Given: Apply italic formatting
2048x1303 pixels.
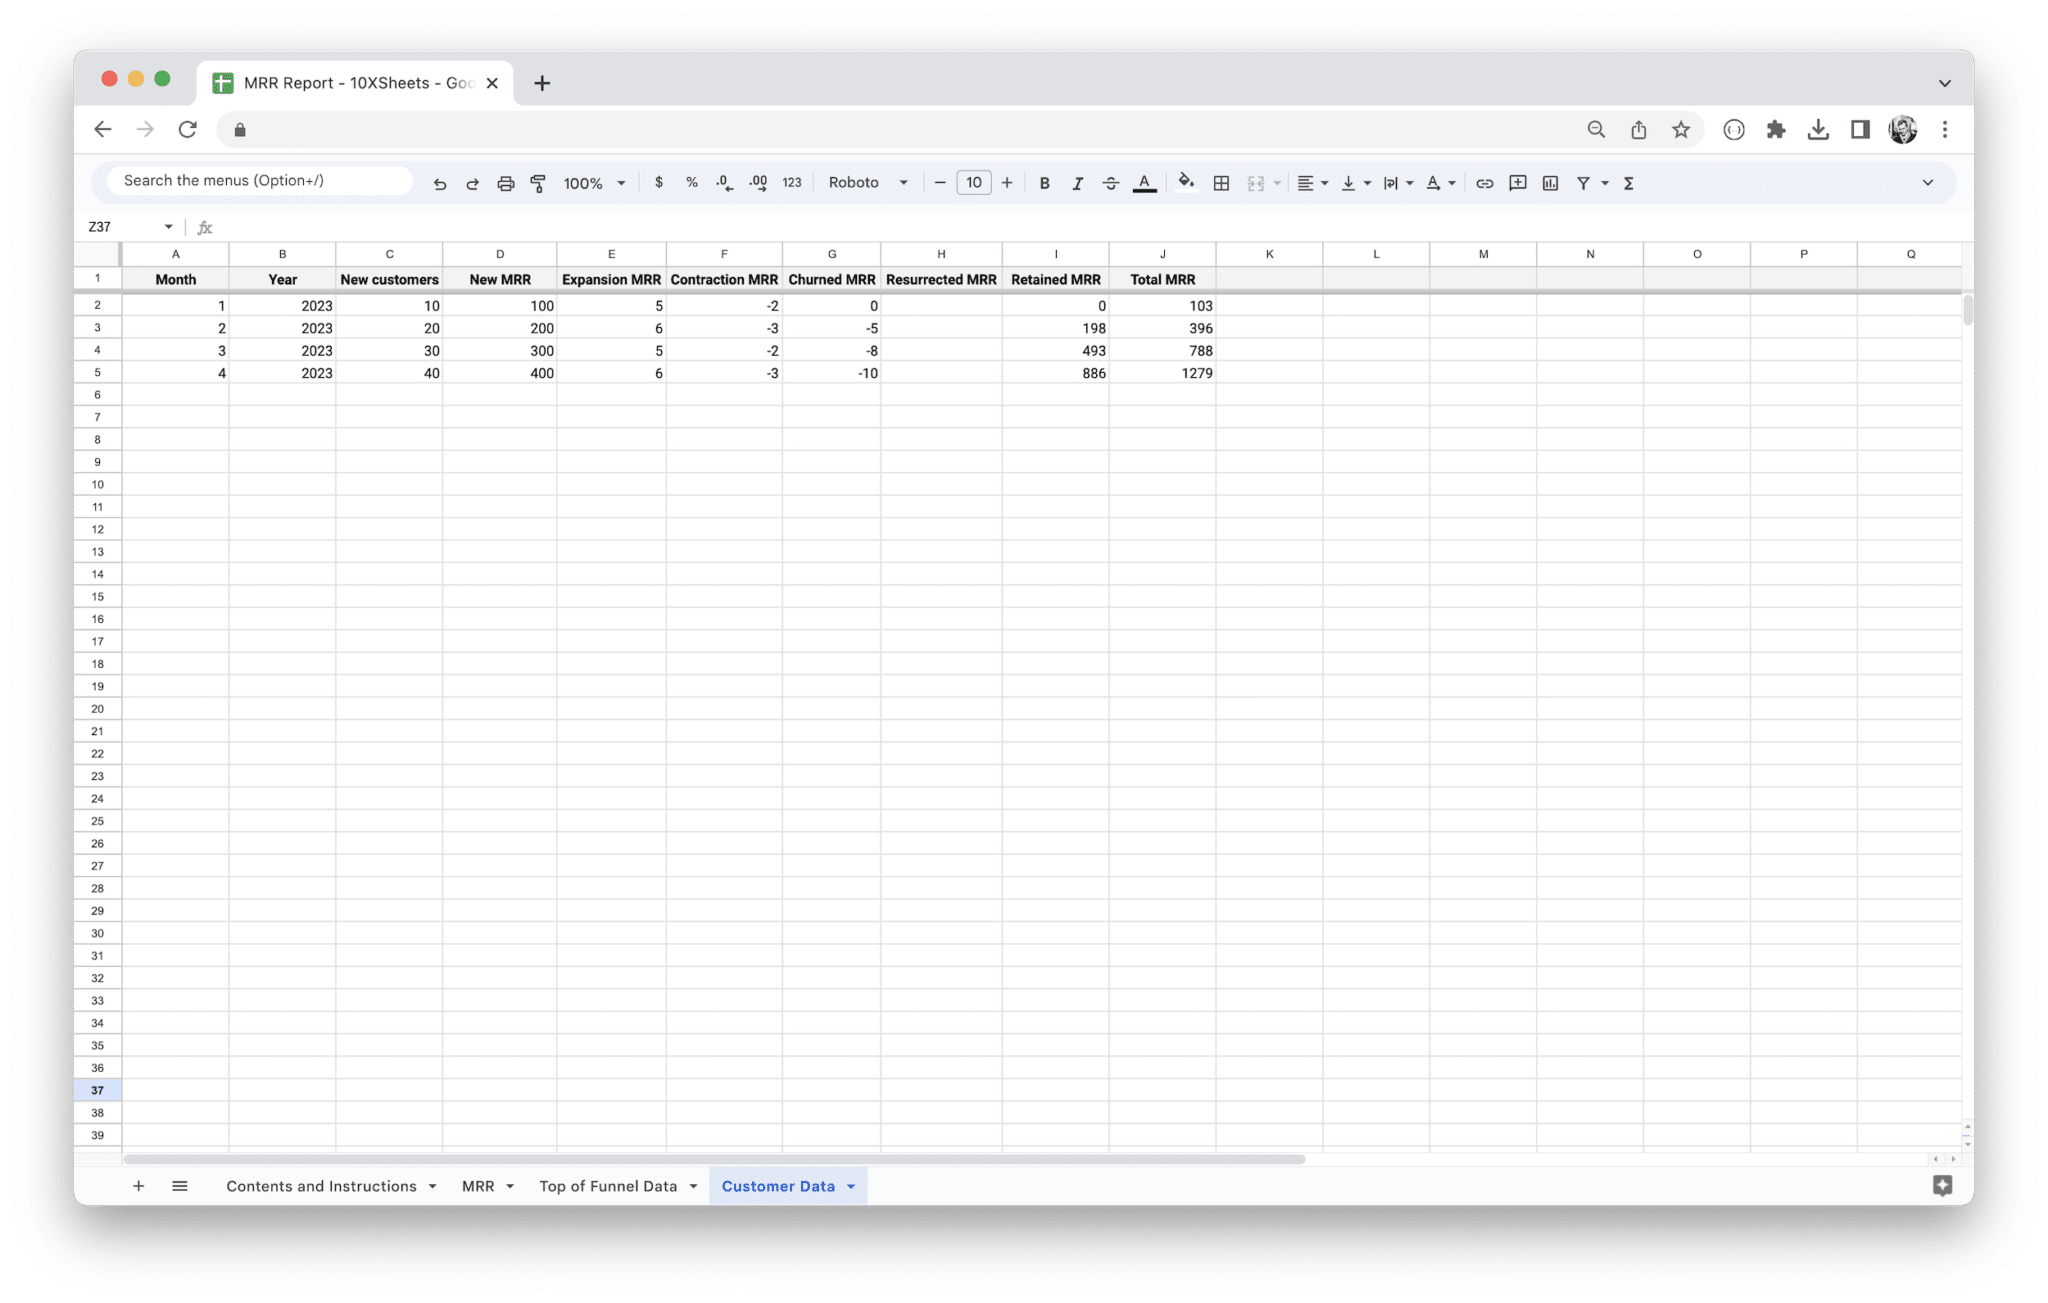Looking at the screenshot, I should [1078, 183].
